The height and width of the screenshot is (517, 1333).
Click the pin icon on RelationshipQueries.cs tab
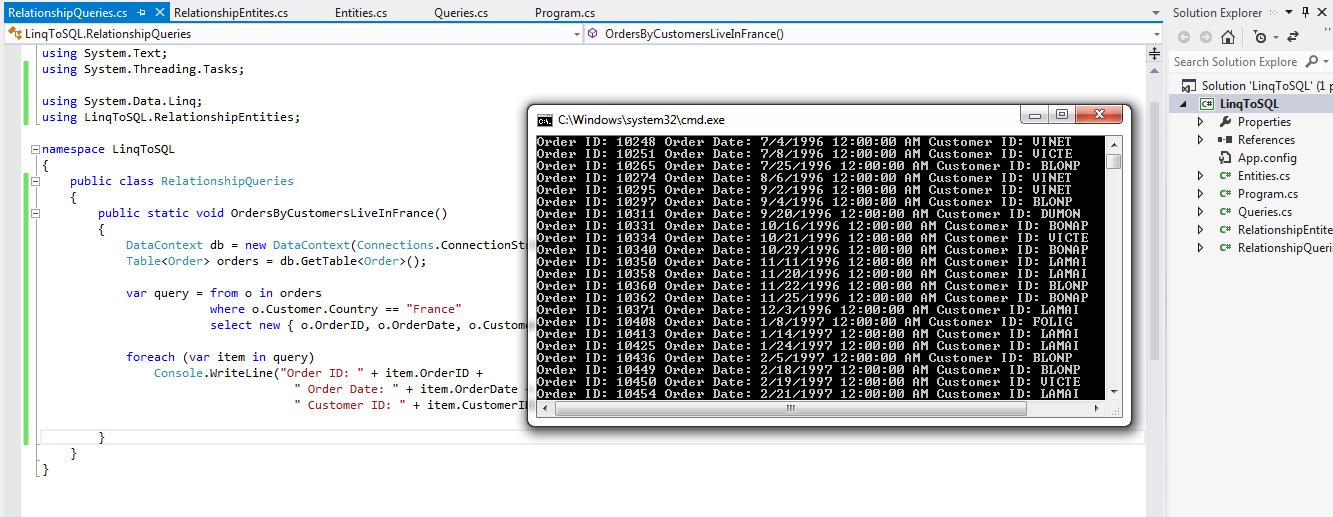142,13
